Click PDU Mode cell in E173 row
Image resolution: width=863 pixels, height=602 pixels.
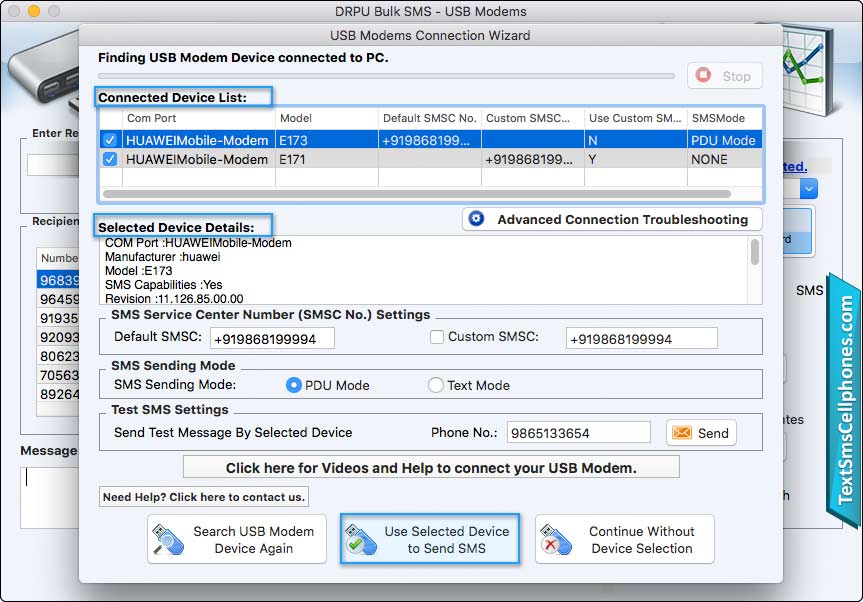723,140
